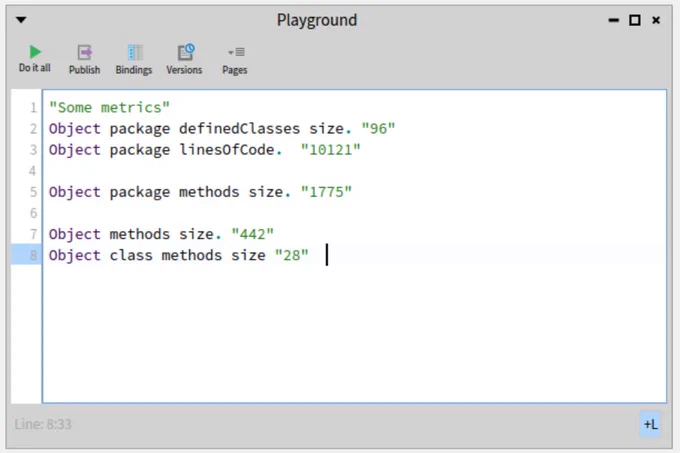Click the "28" result comment
Image resolution: width=680 pixels, height=453 pixels.
[x=291, y=255]
